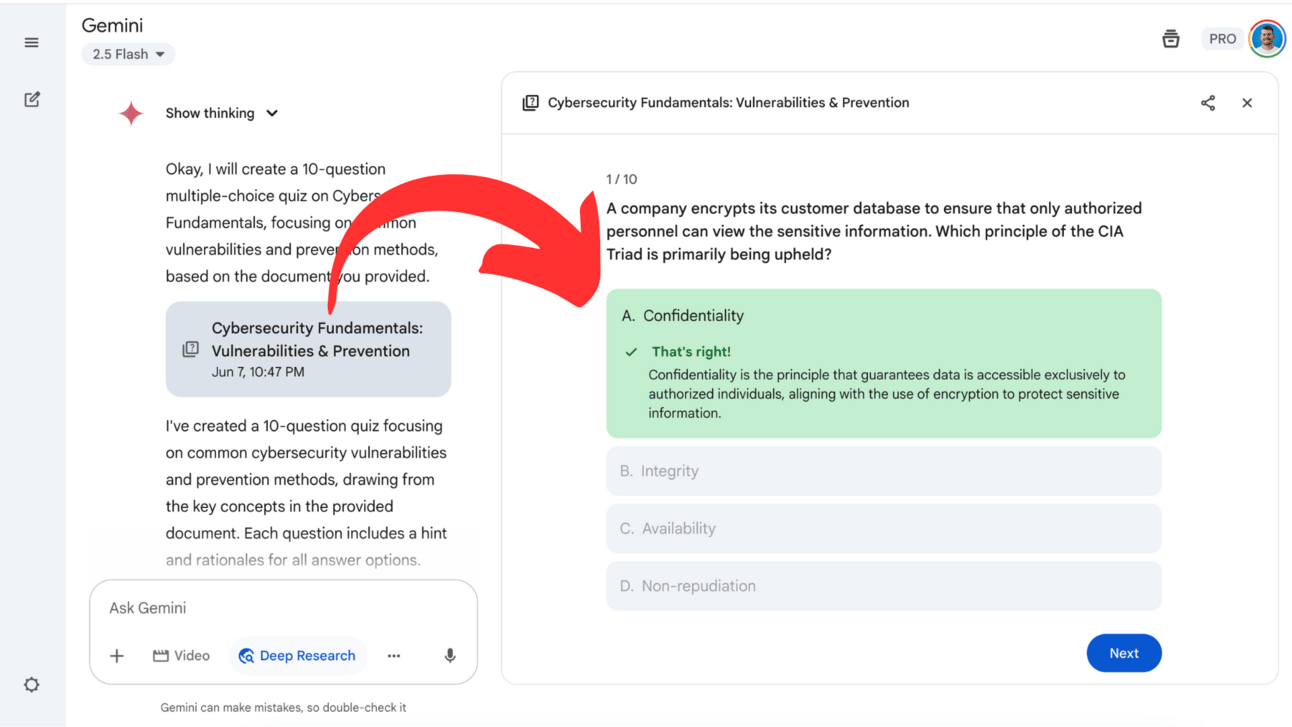Click the plus icon to add files

coord(117,656)
